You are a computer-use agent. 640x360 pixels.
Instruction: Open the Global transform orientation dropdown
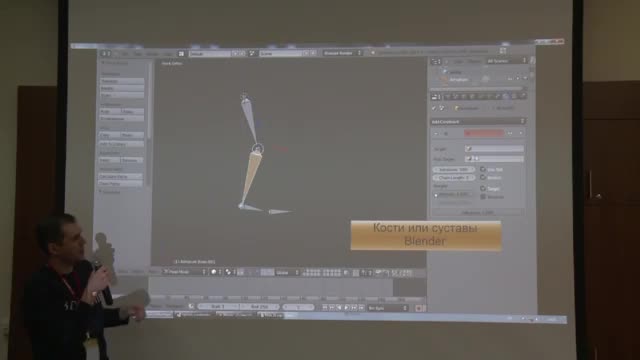click(287, 272)
